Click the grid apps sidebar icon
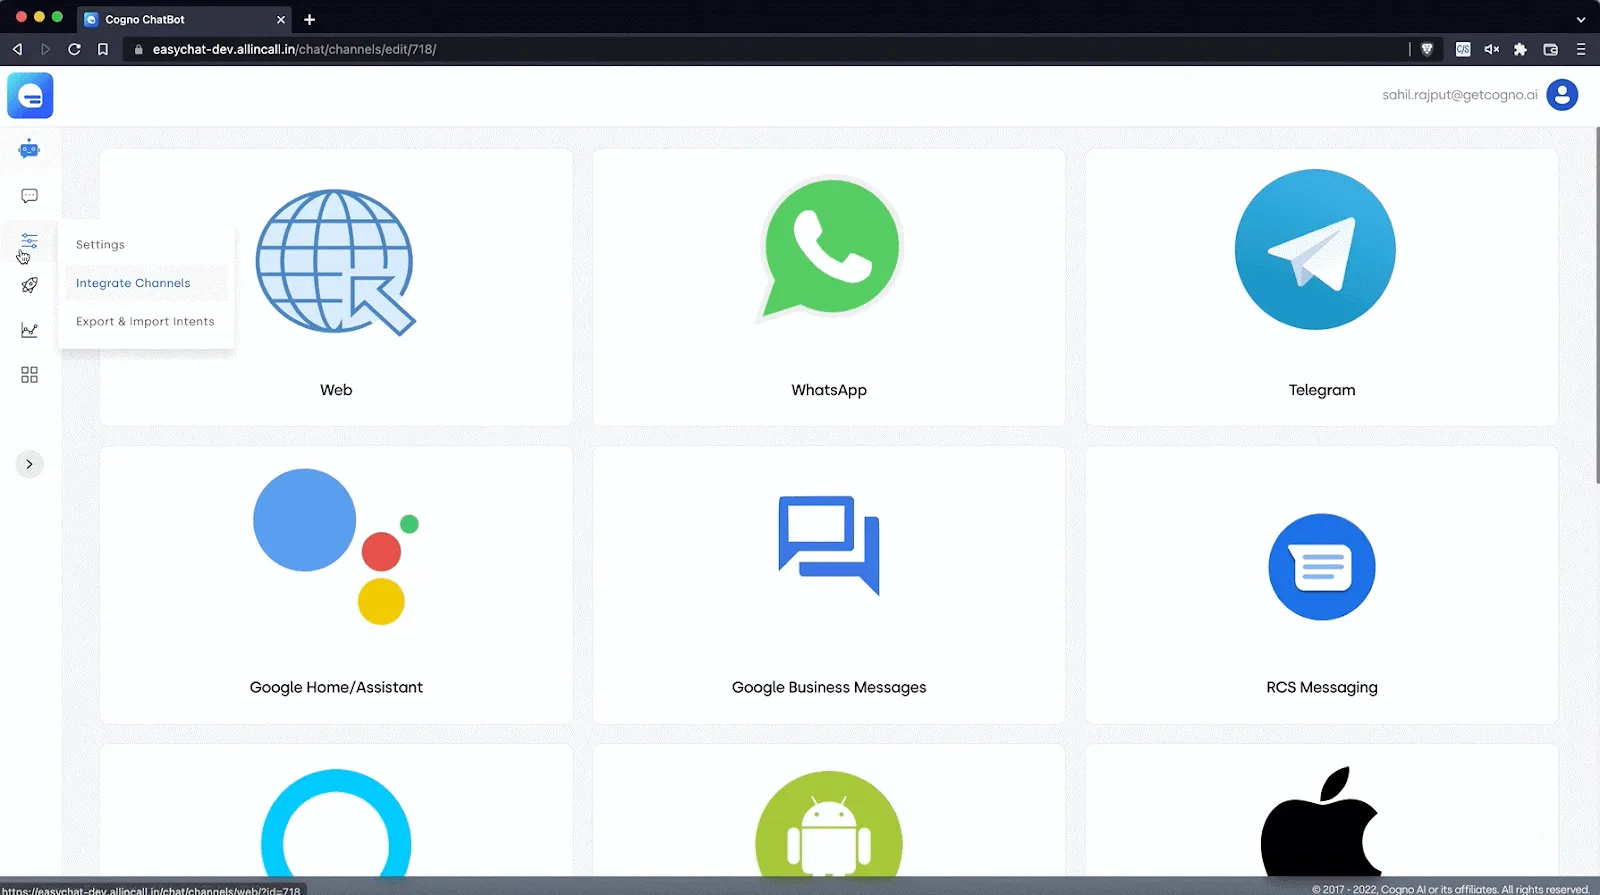The image size is (1600, 895). point(29,375)
